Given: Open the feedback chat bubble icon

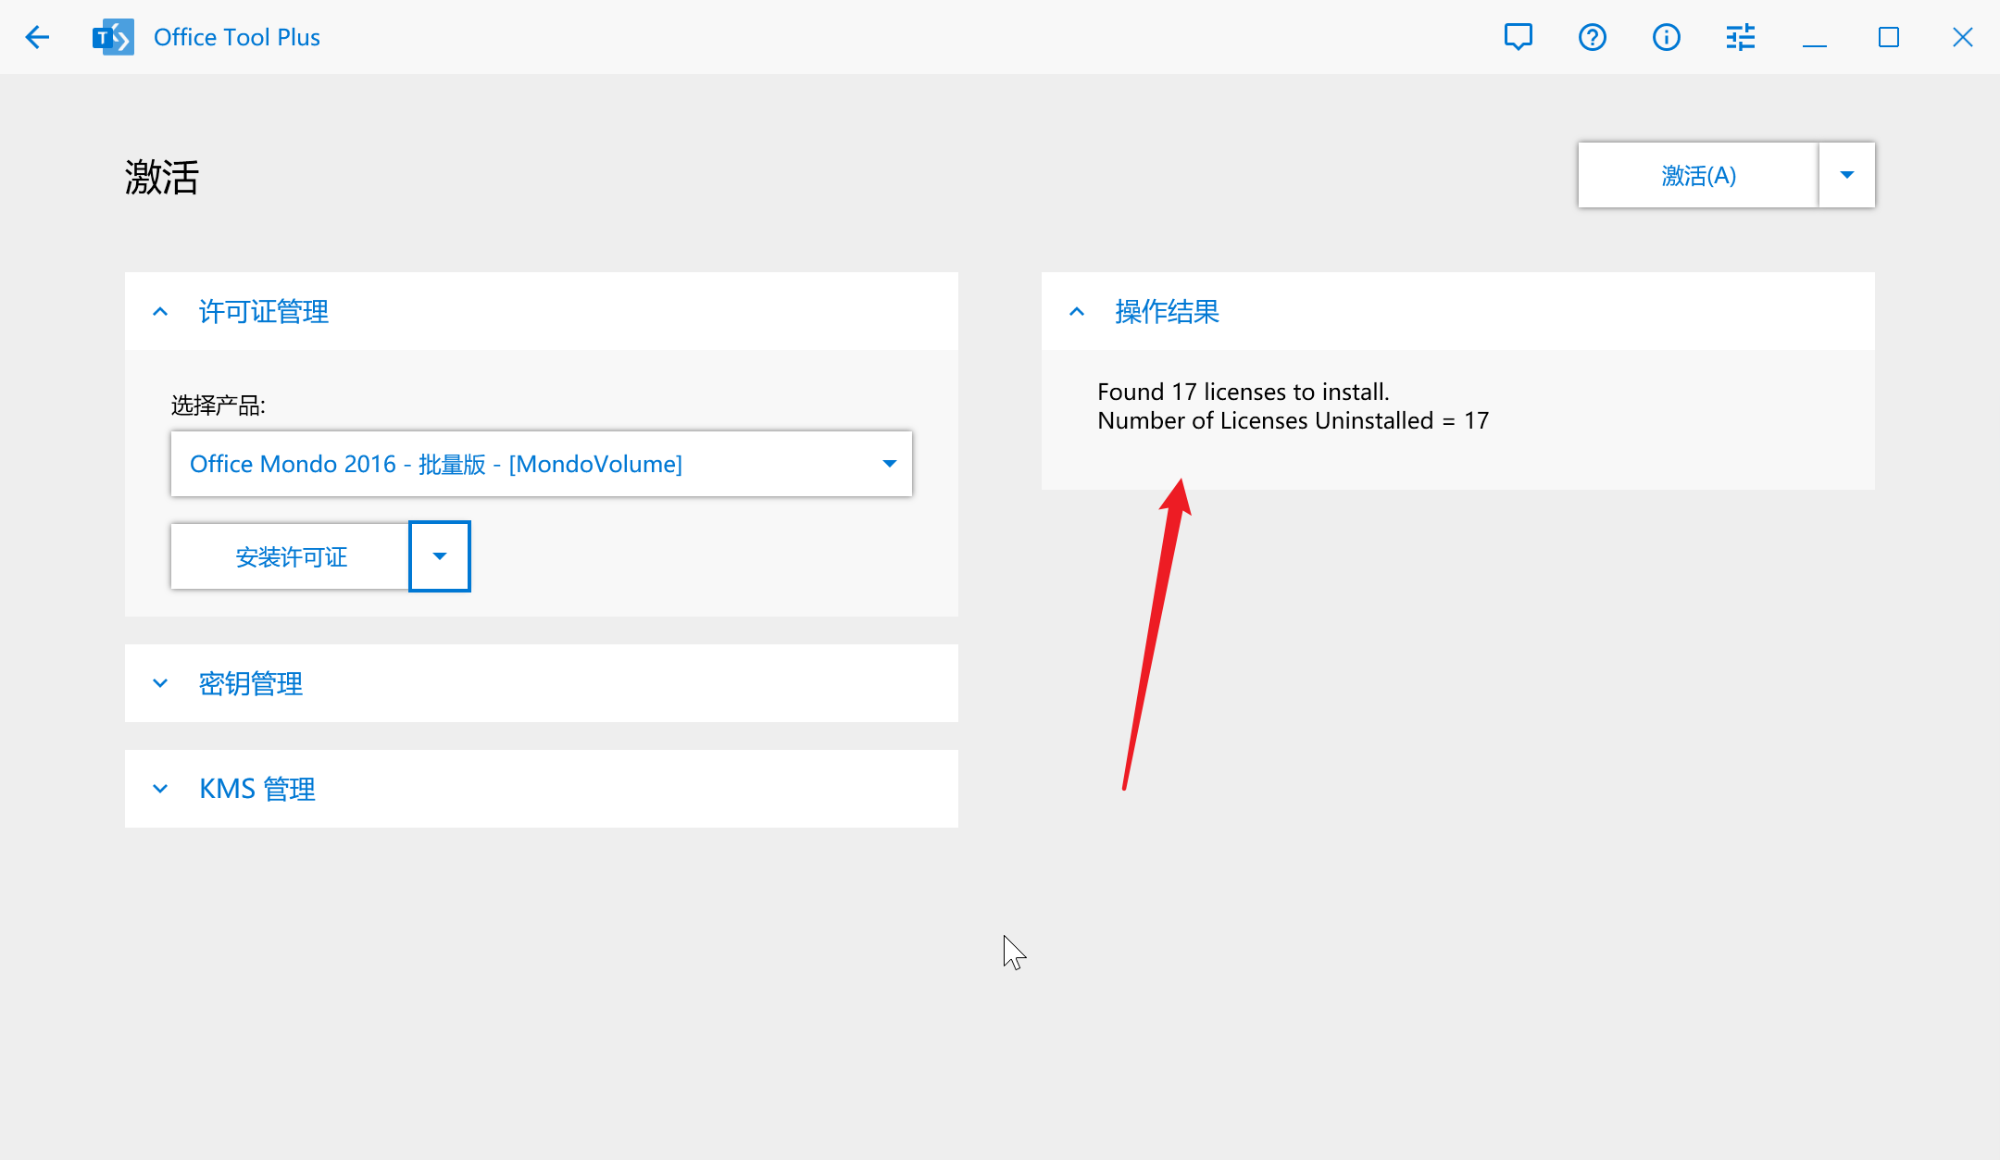Looking at the screenshot, I should point(1518,38).
